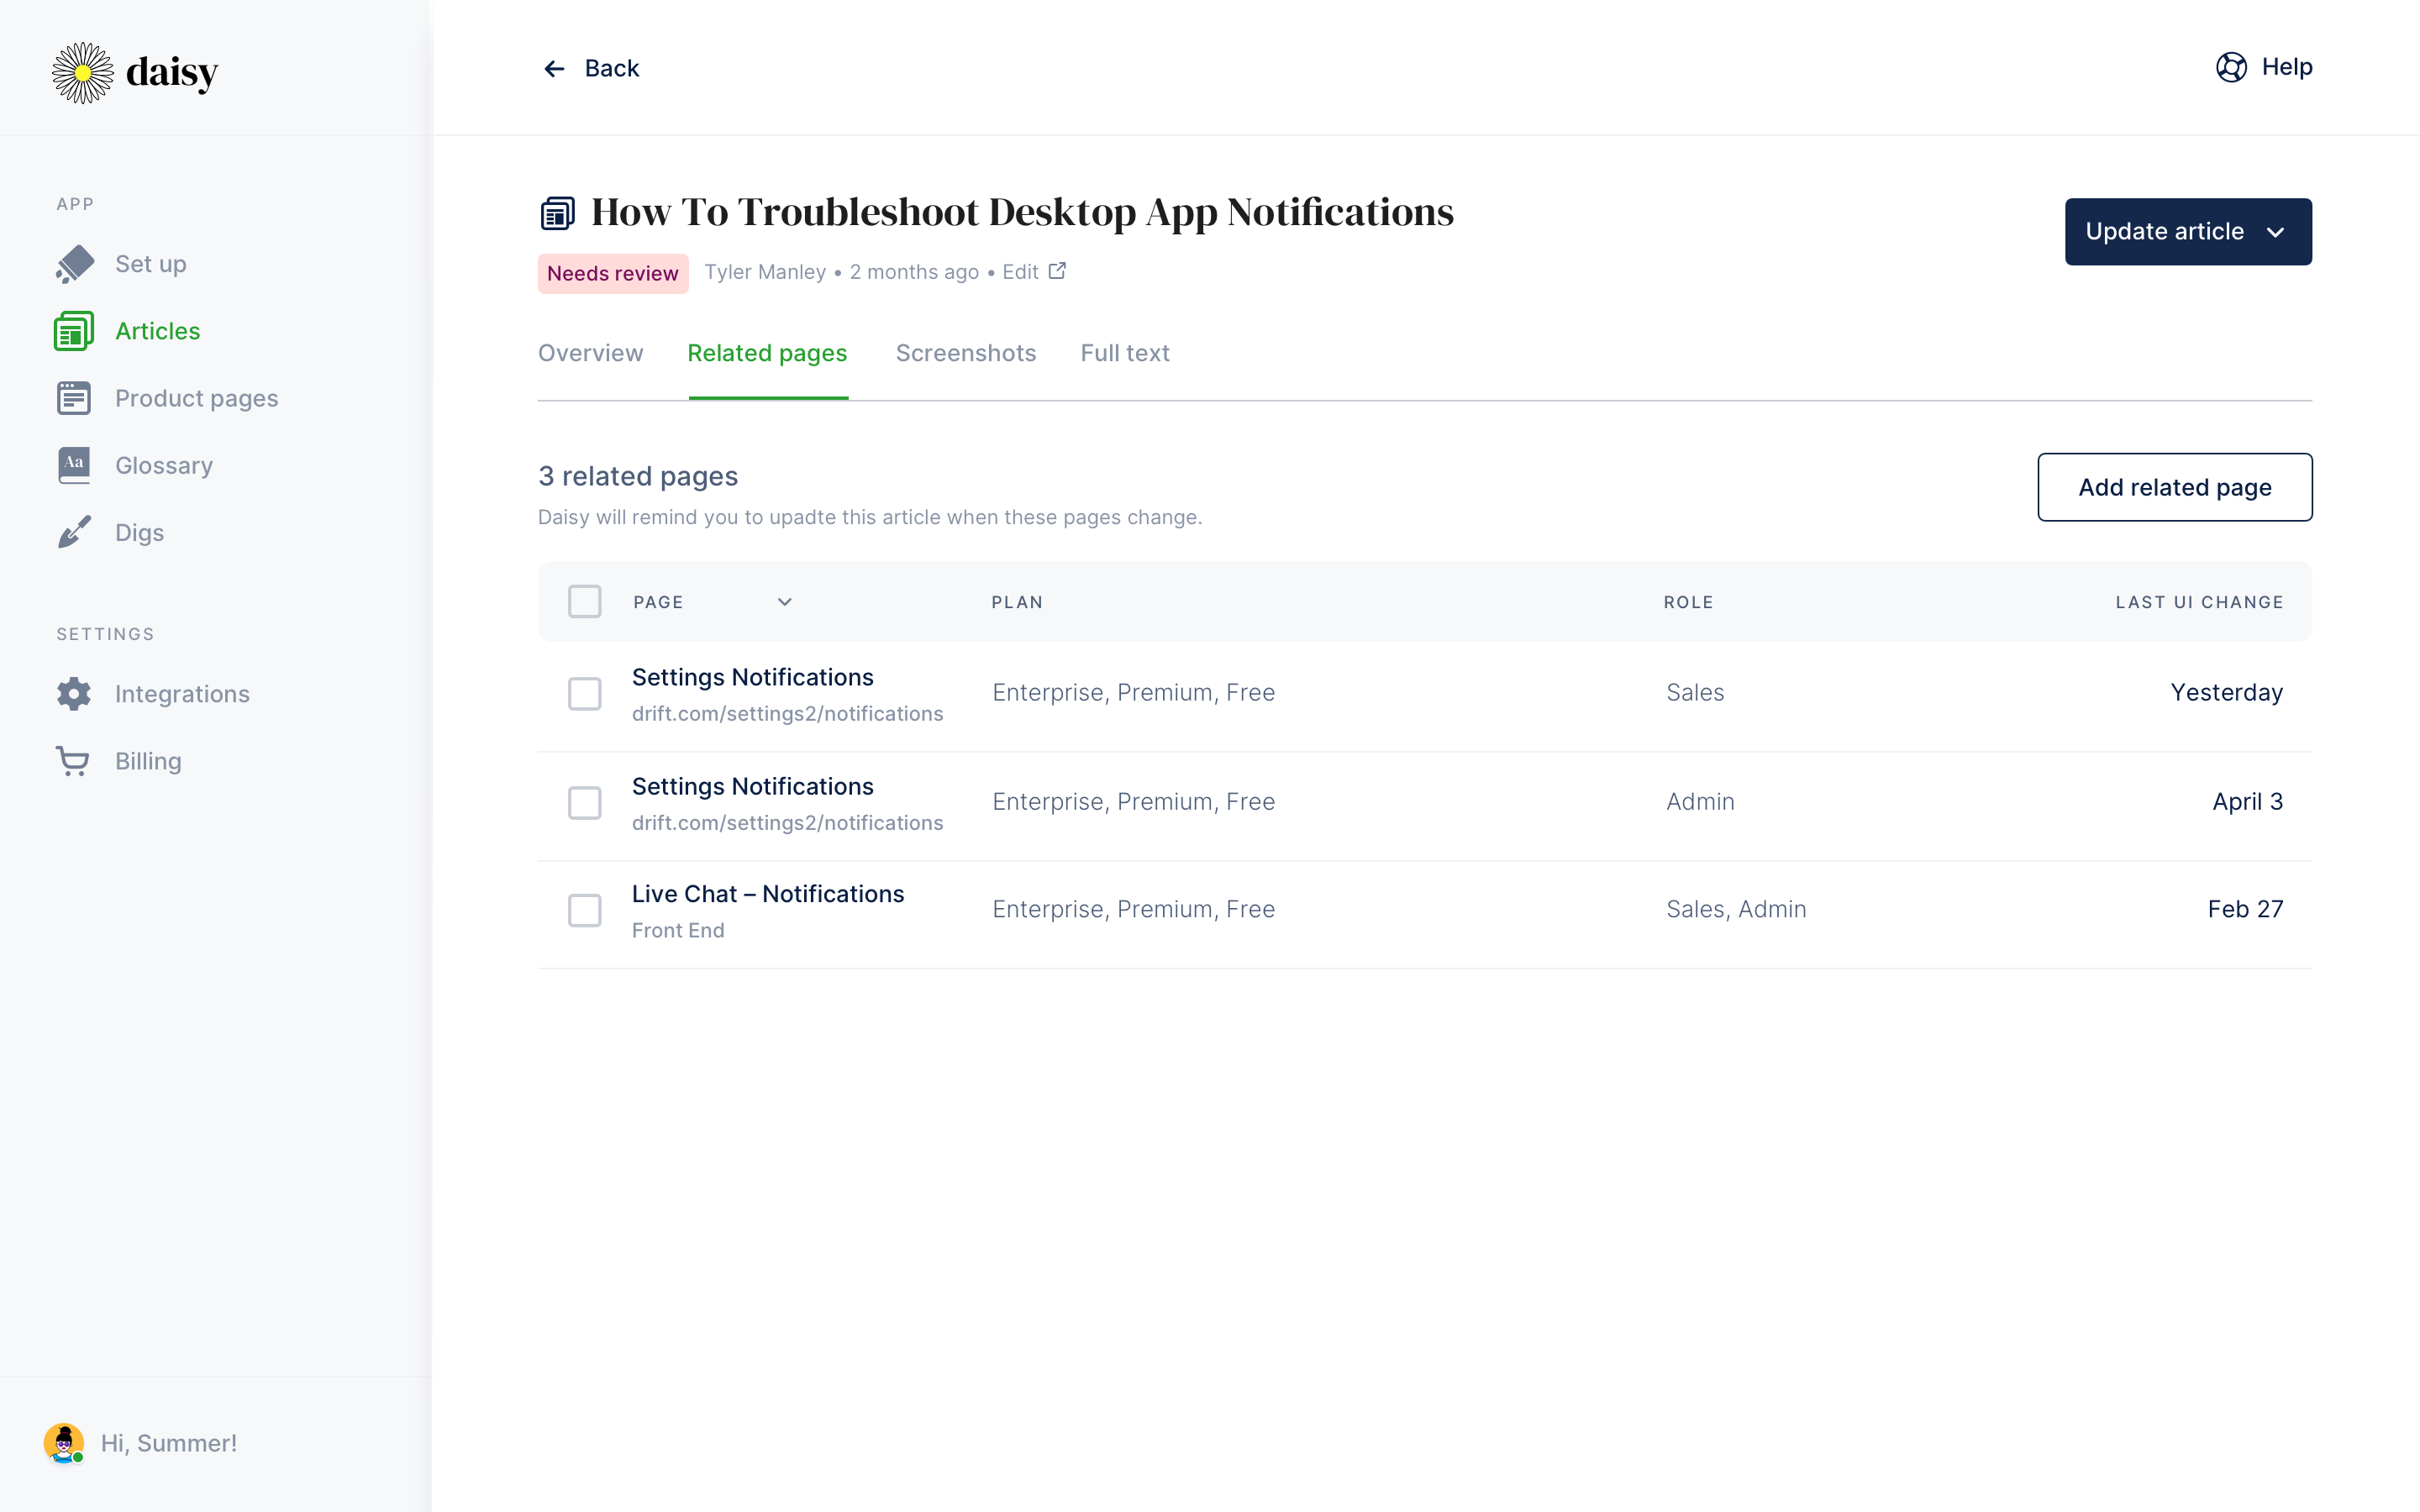Click the Articles sidebar icon

[73, 331]
